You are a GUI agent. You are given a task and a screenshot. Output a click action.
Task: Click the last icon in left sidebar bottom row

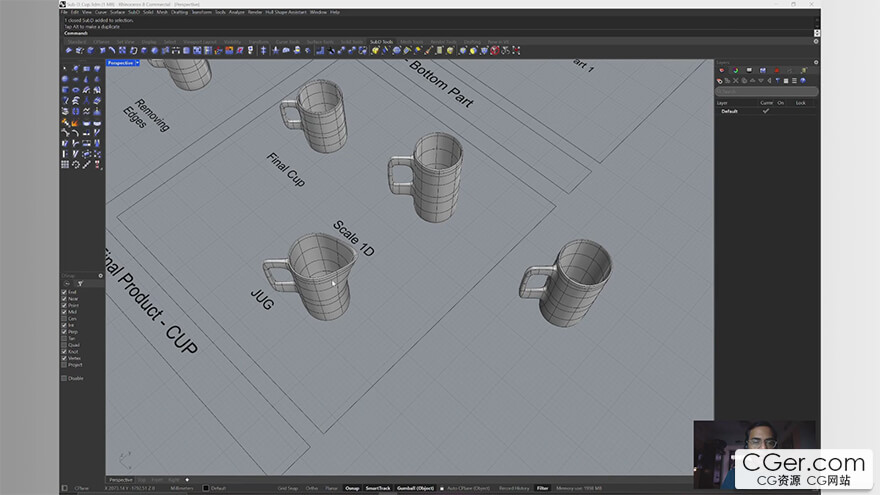click(x=98, y=164)
